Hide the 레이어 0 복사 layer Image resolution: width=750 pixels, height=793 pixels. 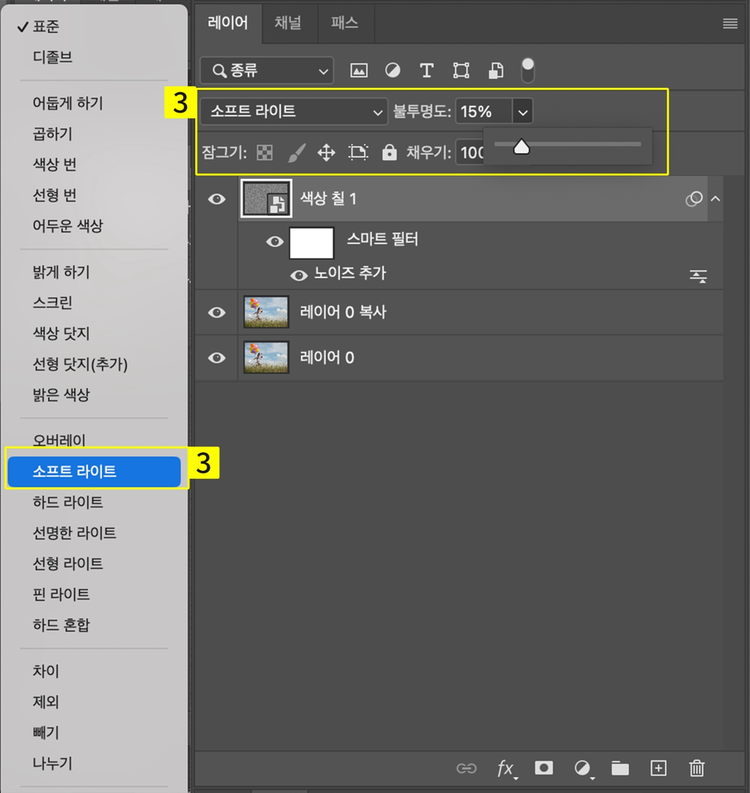point(216,313)
